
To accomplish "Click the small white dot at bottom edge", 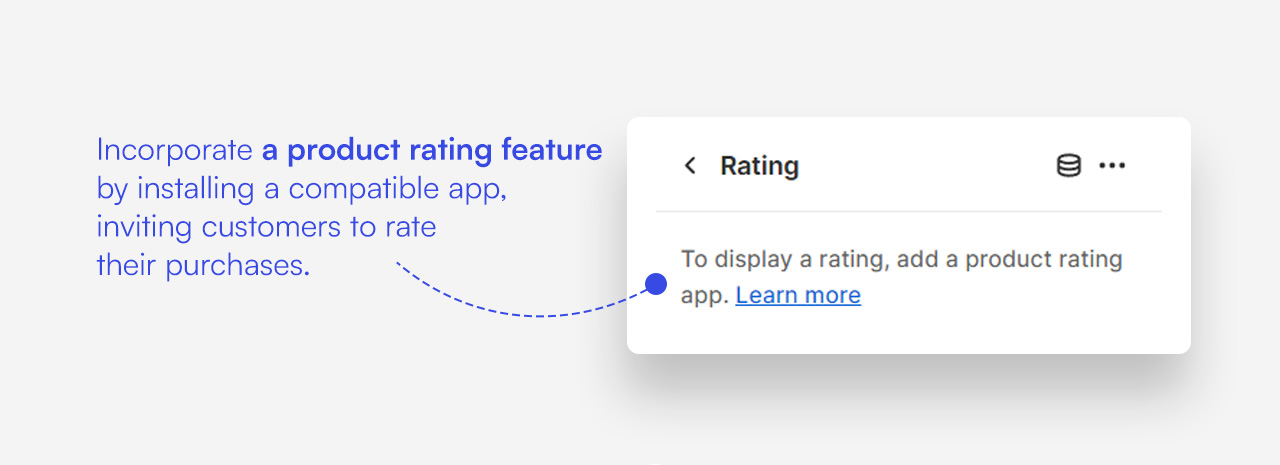I will click(x=655, y=463).
